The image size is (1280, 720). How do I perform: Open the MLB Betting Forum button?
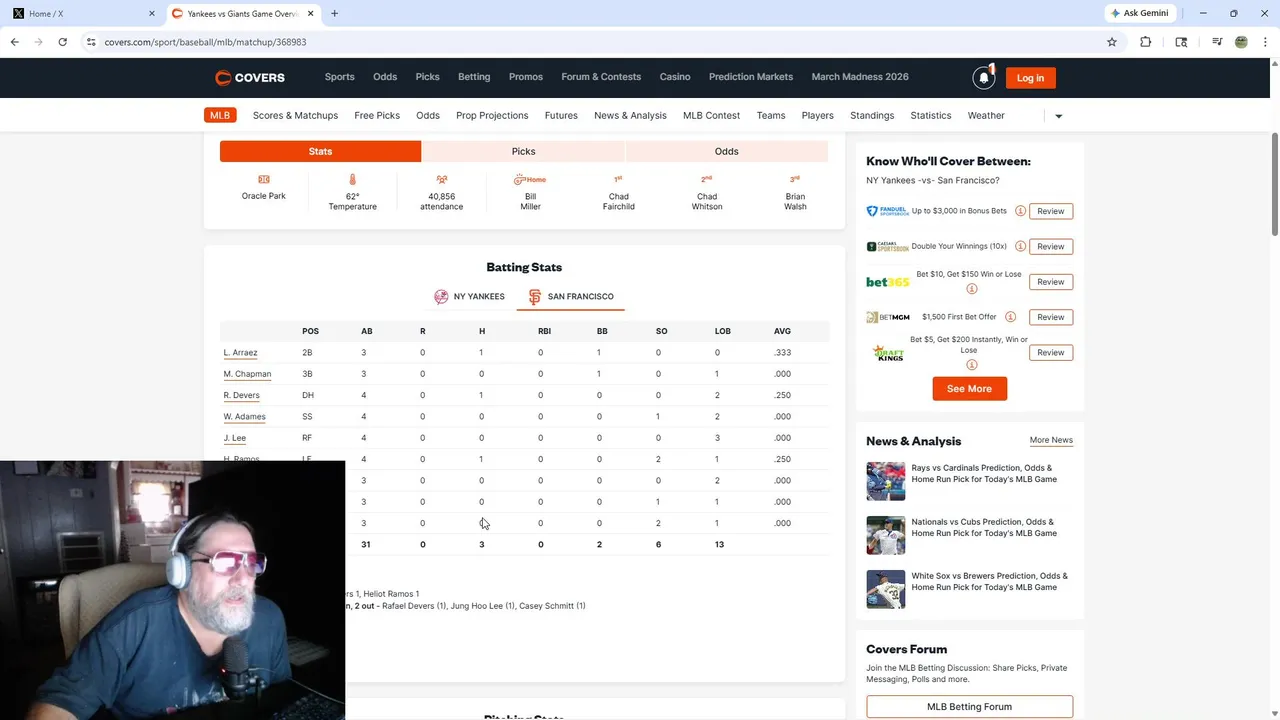pos(969,707)
